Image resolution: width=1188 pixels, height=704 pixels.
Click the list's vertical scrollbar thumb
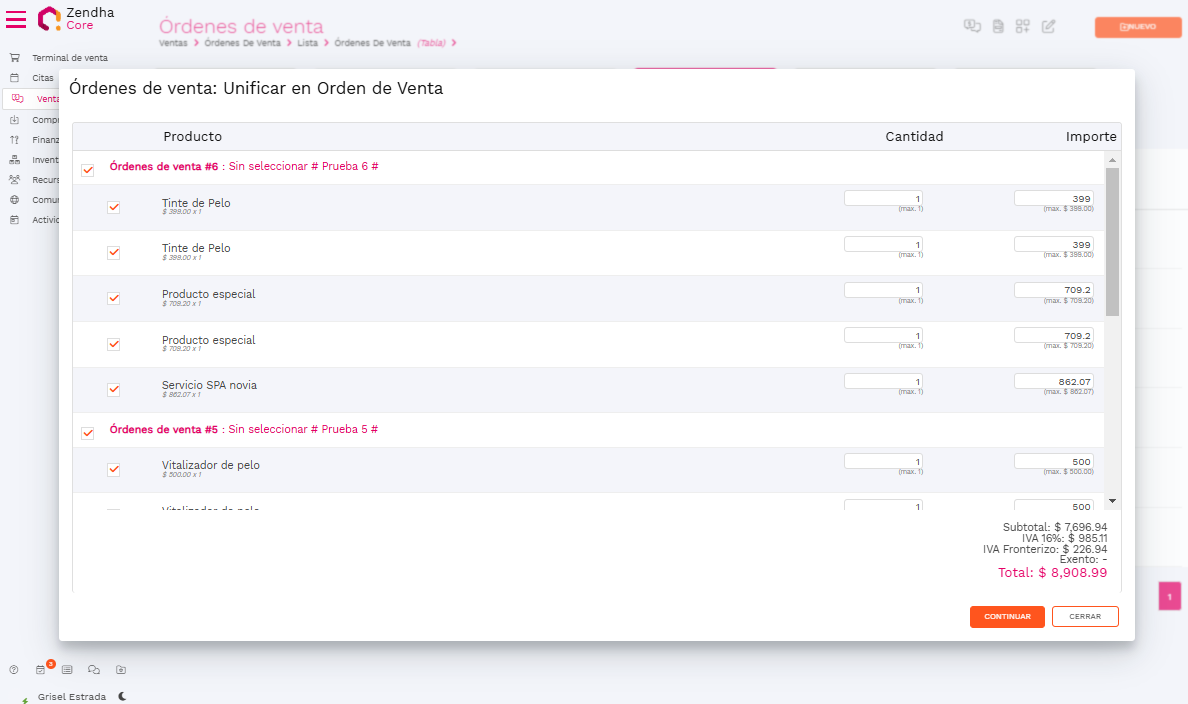click(1112, 240)
